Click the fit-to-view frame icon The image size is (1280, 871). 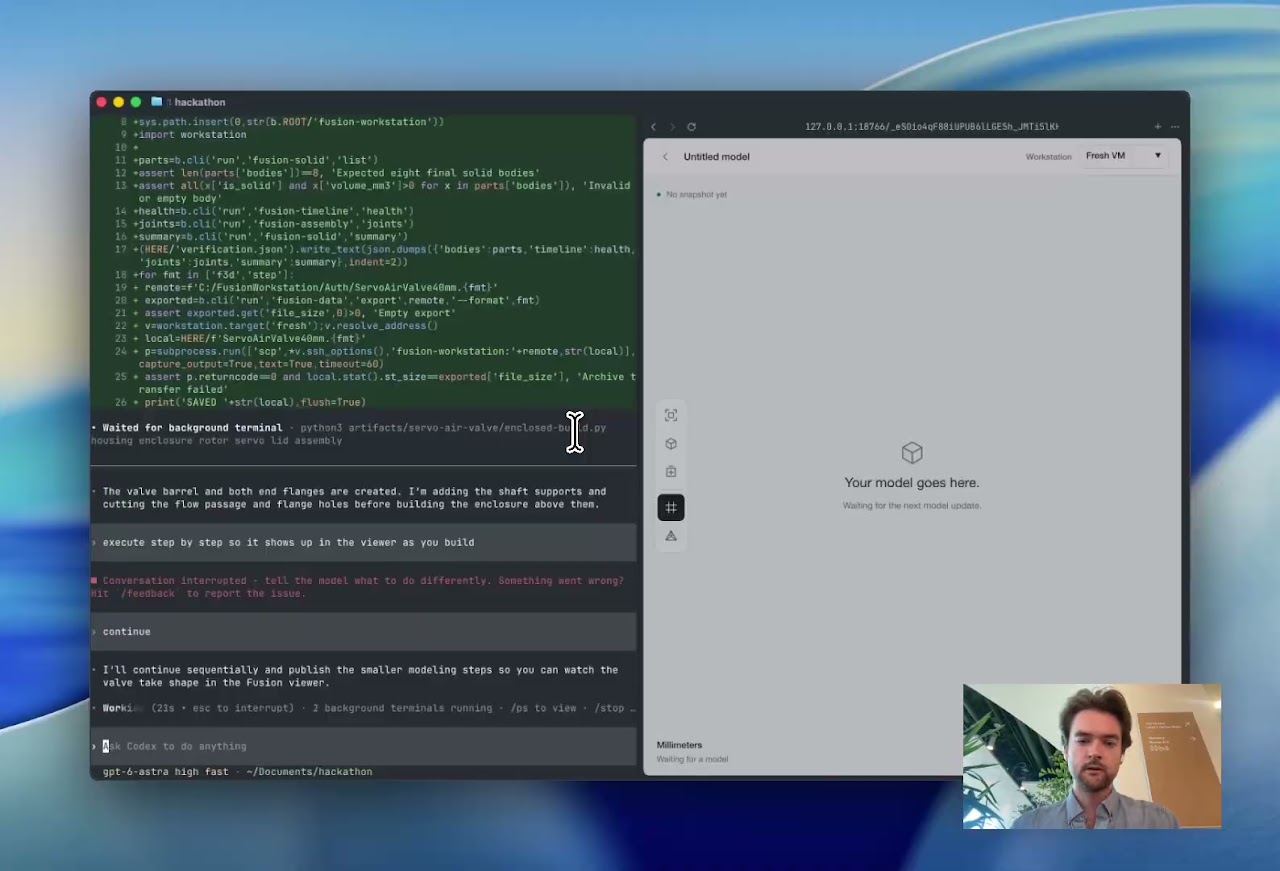tap(671, 415)
